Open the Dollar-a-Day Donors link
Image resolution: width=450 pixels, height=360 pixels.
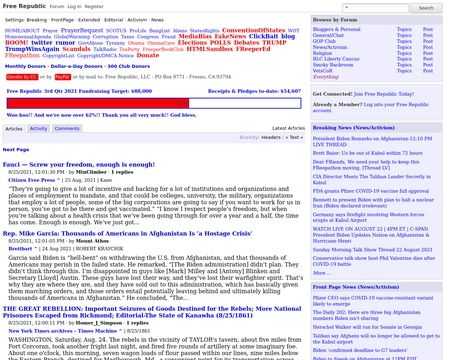coord(77,66)
